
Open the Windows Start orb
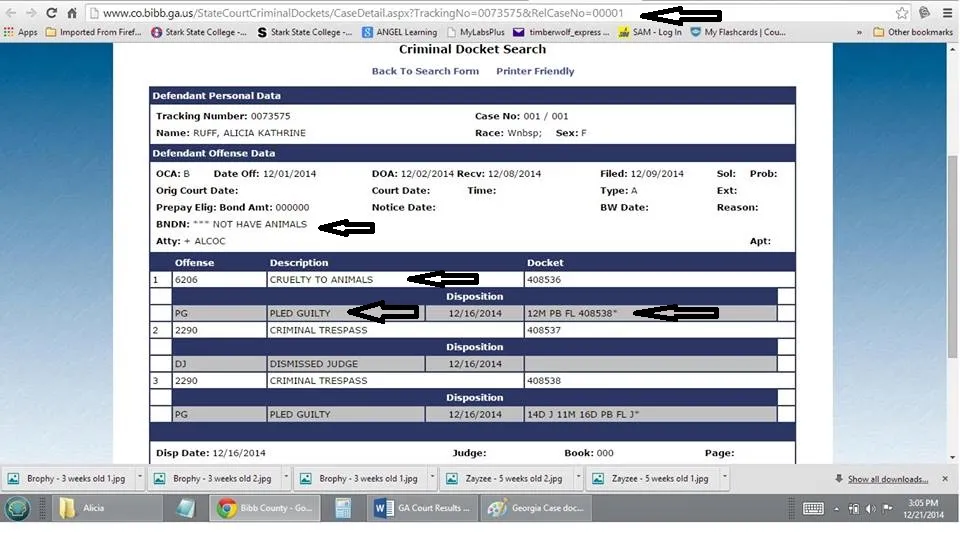pyautogui.click(x=17, y=508)
